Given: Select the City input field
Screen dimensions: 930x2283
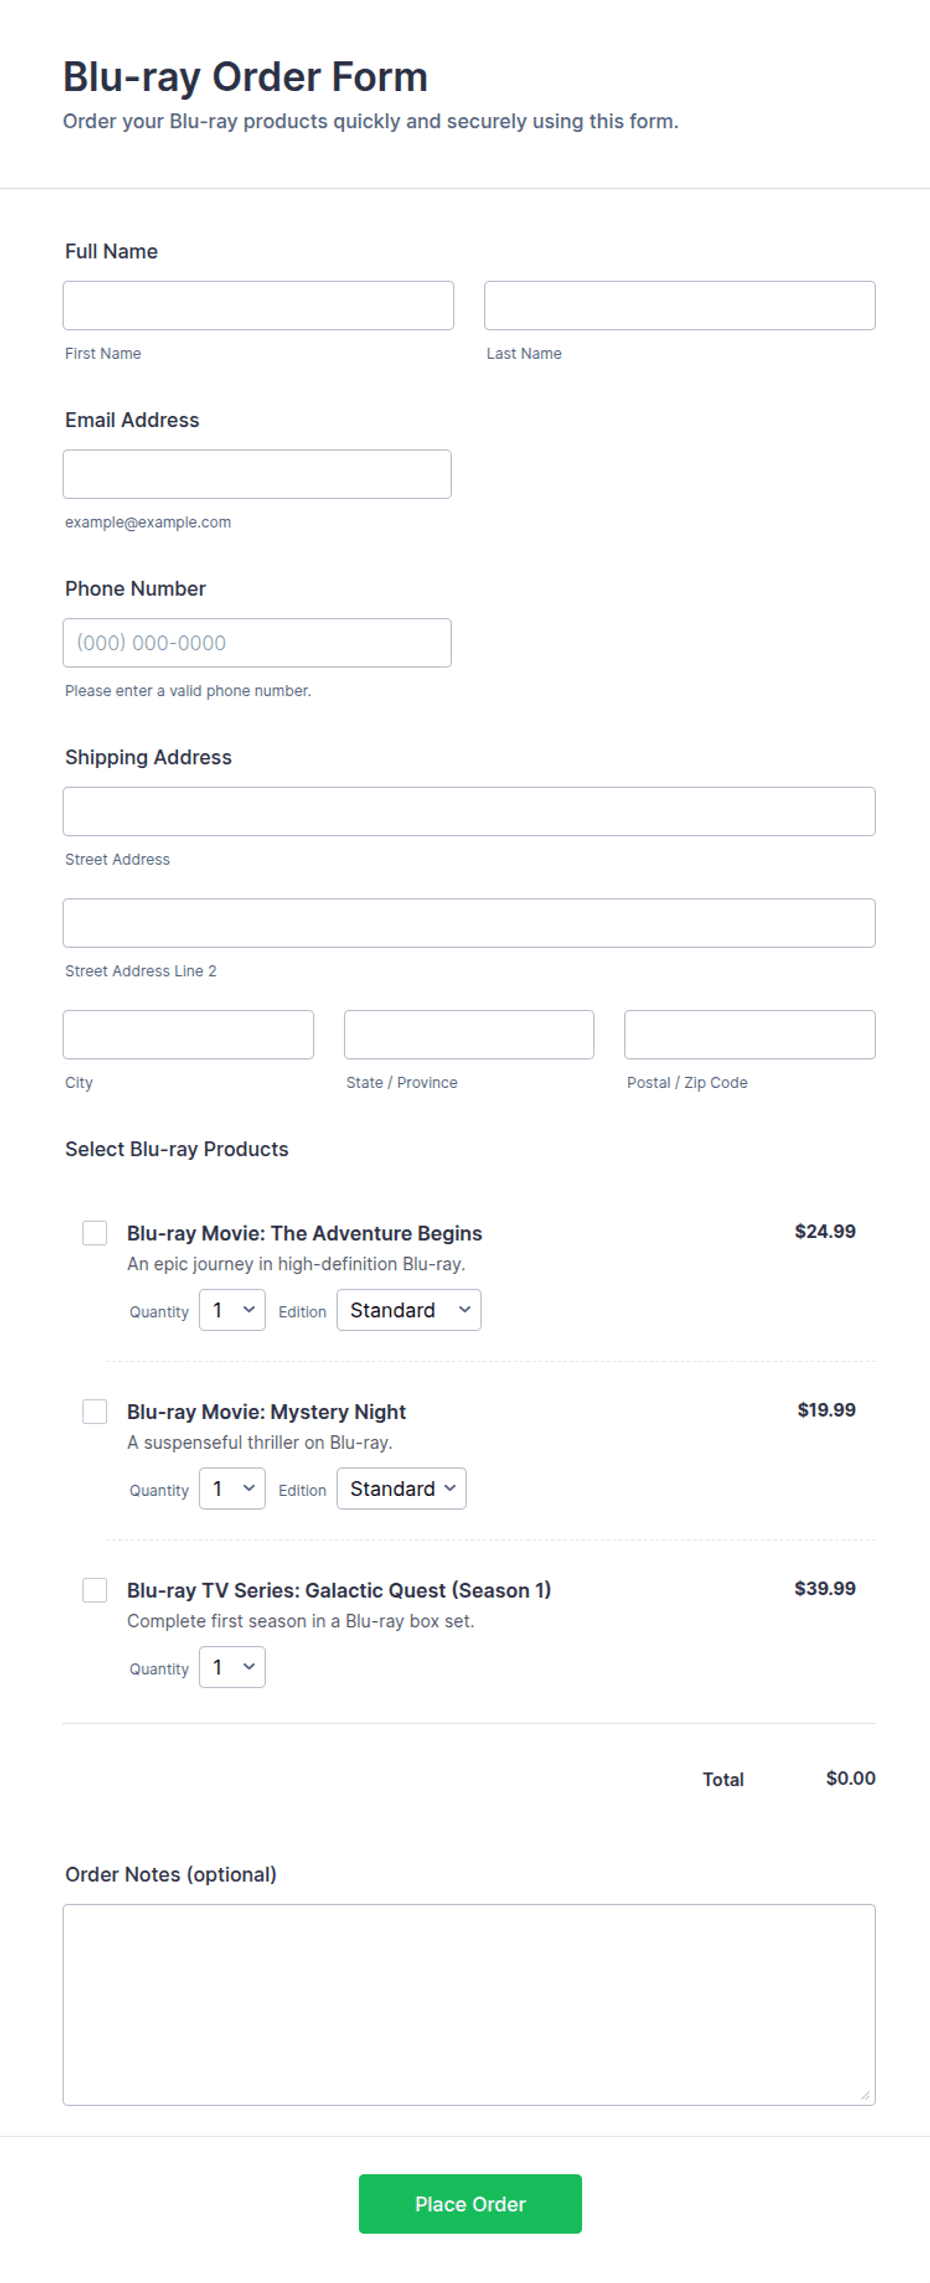Looking at the screenshot, I should (188, 1034).
